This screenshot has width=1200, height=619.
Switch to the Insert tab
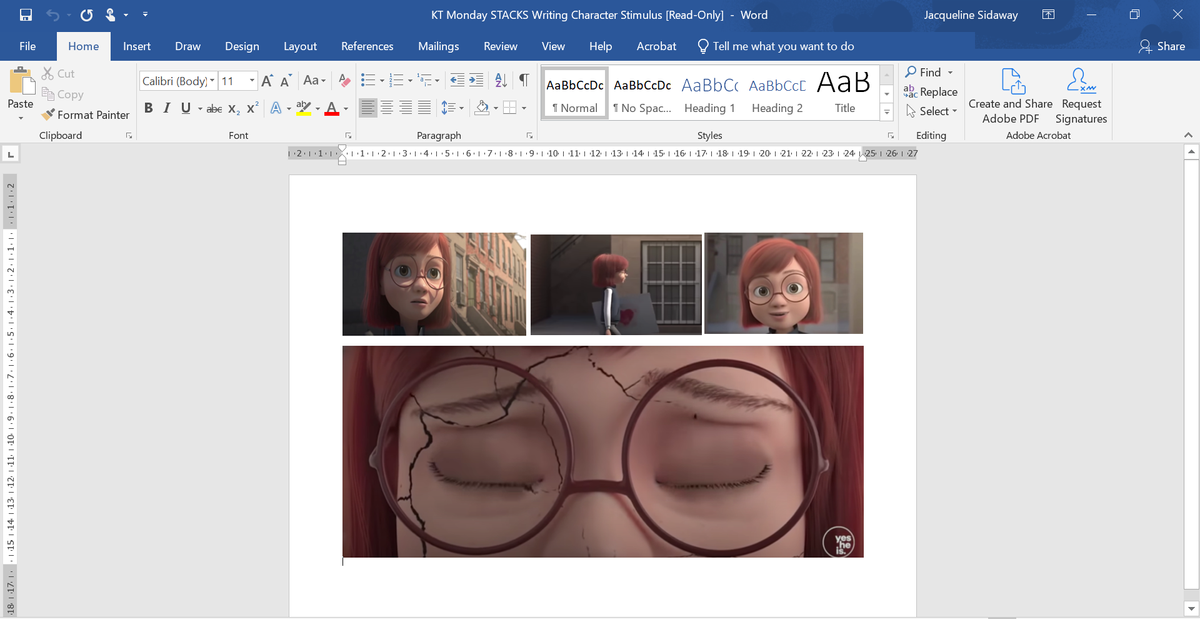point(137,46)
